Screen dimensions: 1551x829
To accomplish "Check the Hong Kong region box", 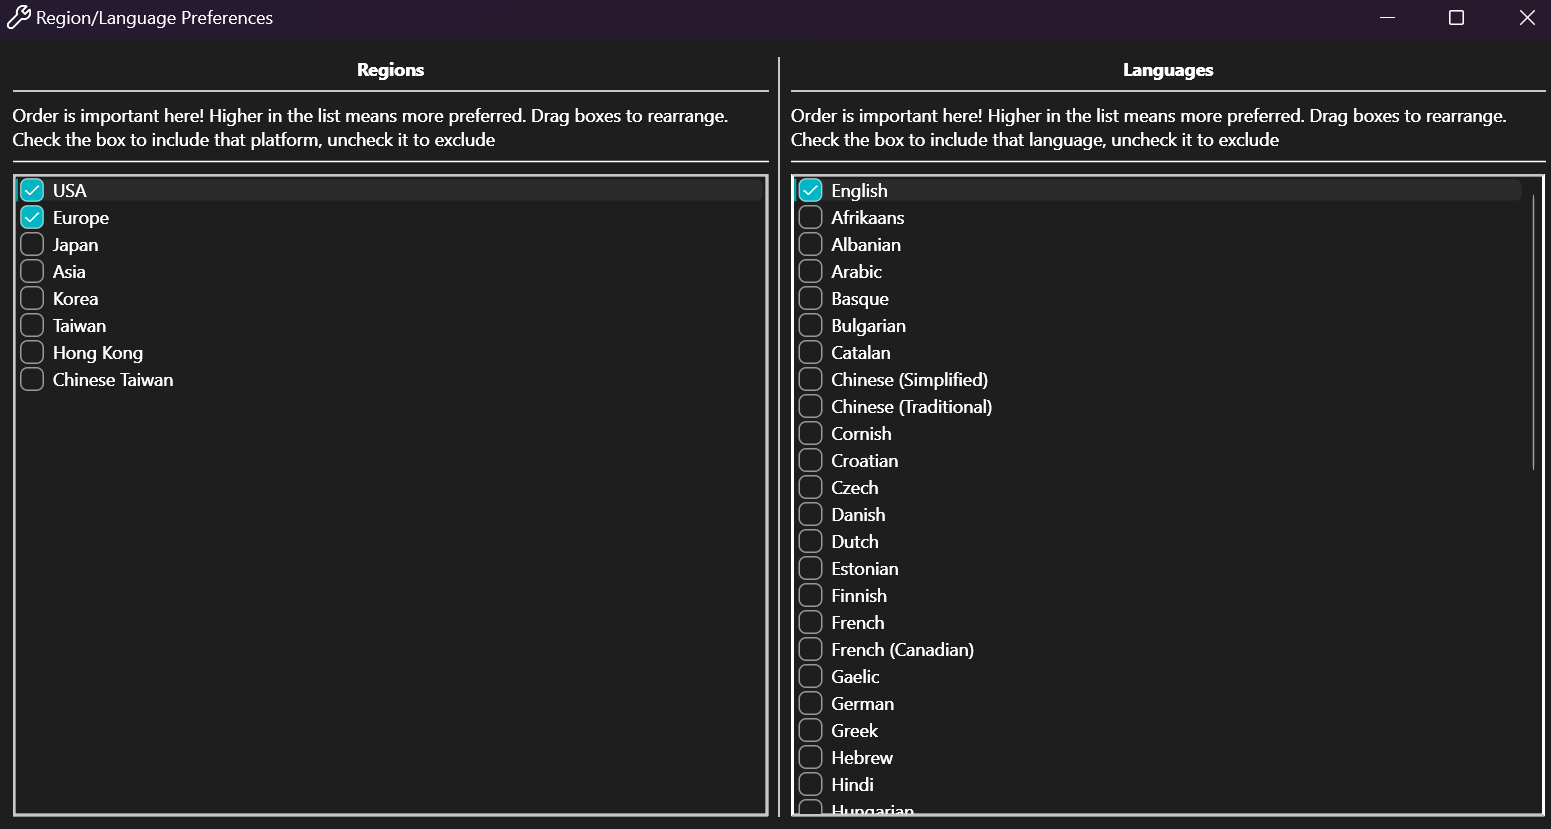I will pyautogui.click(x=32, y=352).
